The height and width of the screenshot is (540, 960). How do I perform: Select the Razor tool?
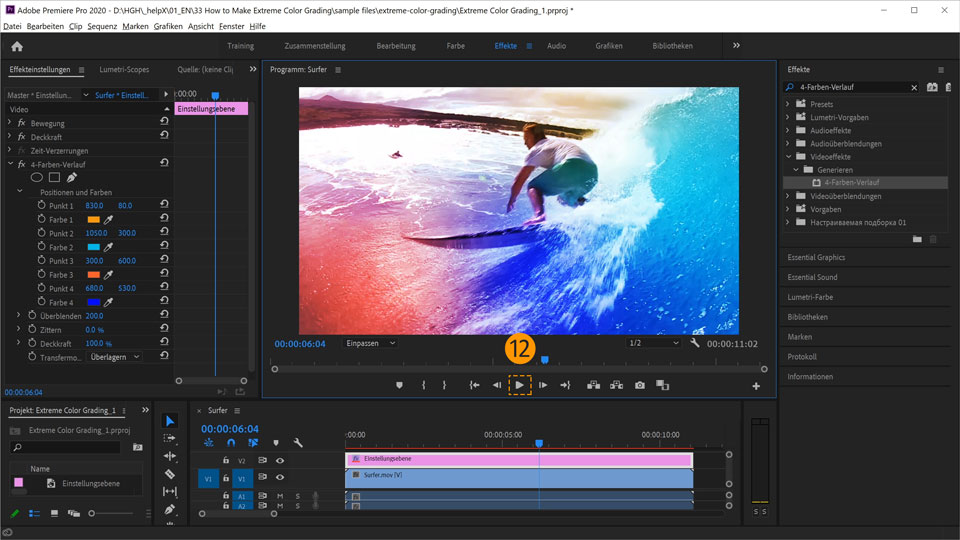(170, 474)
